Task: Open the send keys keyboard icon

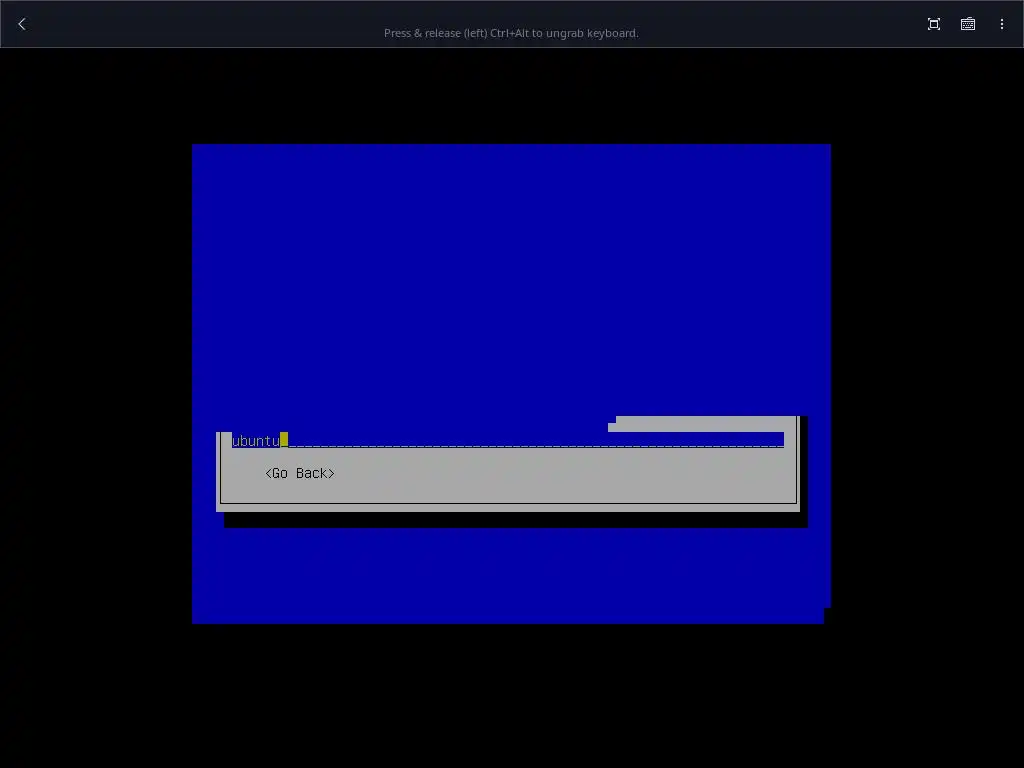Action: [x=968, y=24]
